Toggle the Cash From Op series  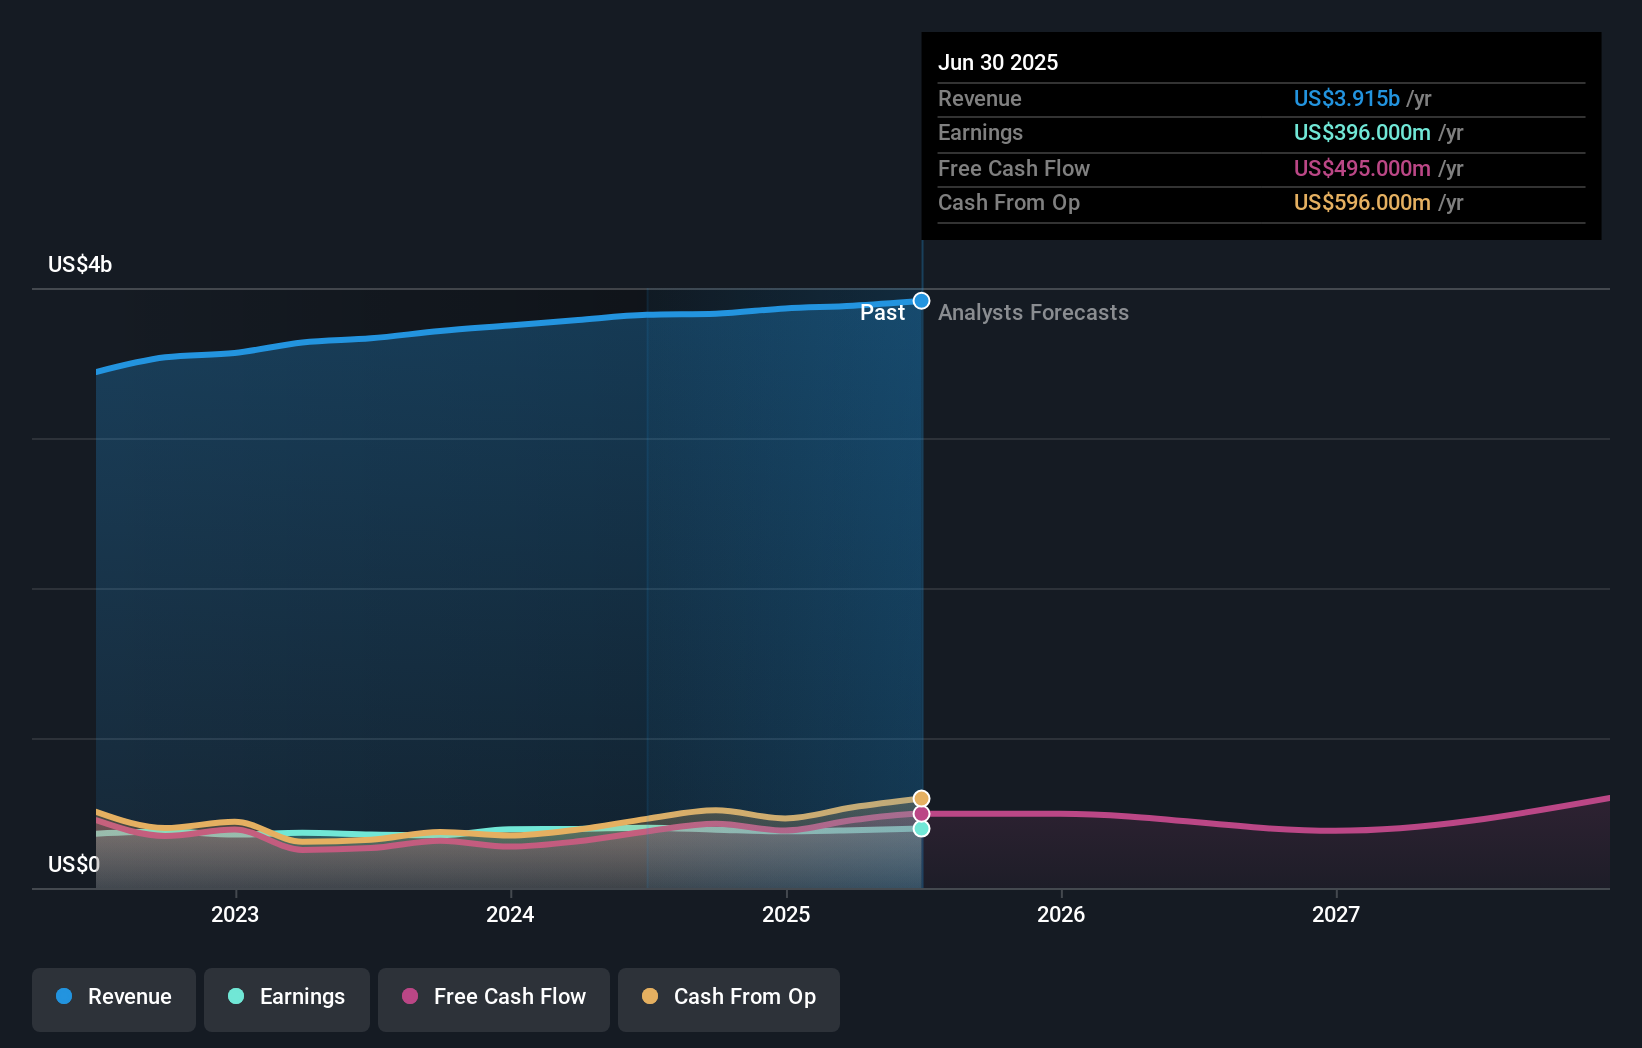pos(729,997)
